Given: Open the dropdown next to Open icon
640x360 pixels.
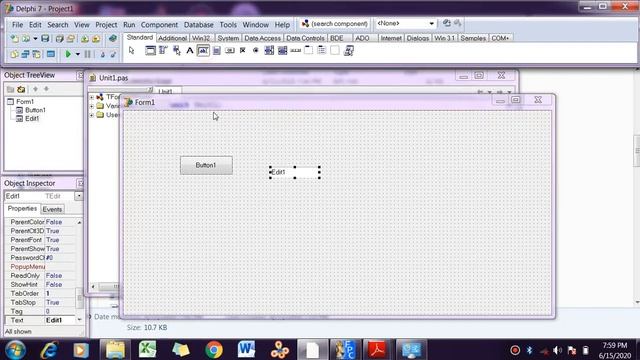Looking at the screenshot, I should tap(35, 39).
